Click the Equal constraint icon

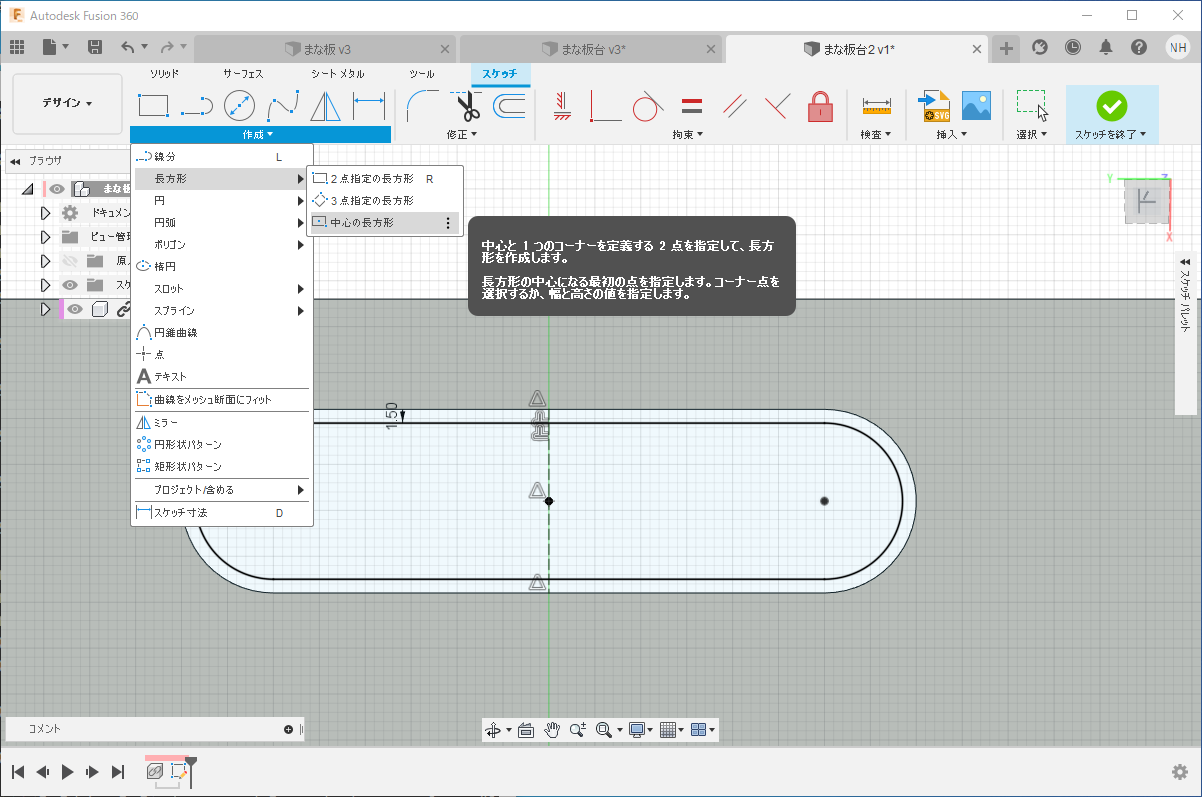(x=691, y=105)
